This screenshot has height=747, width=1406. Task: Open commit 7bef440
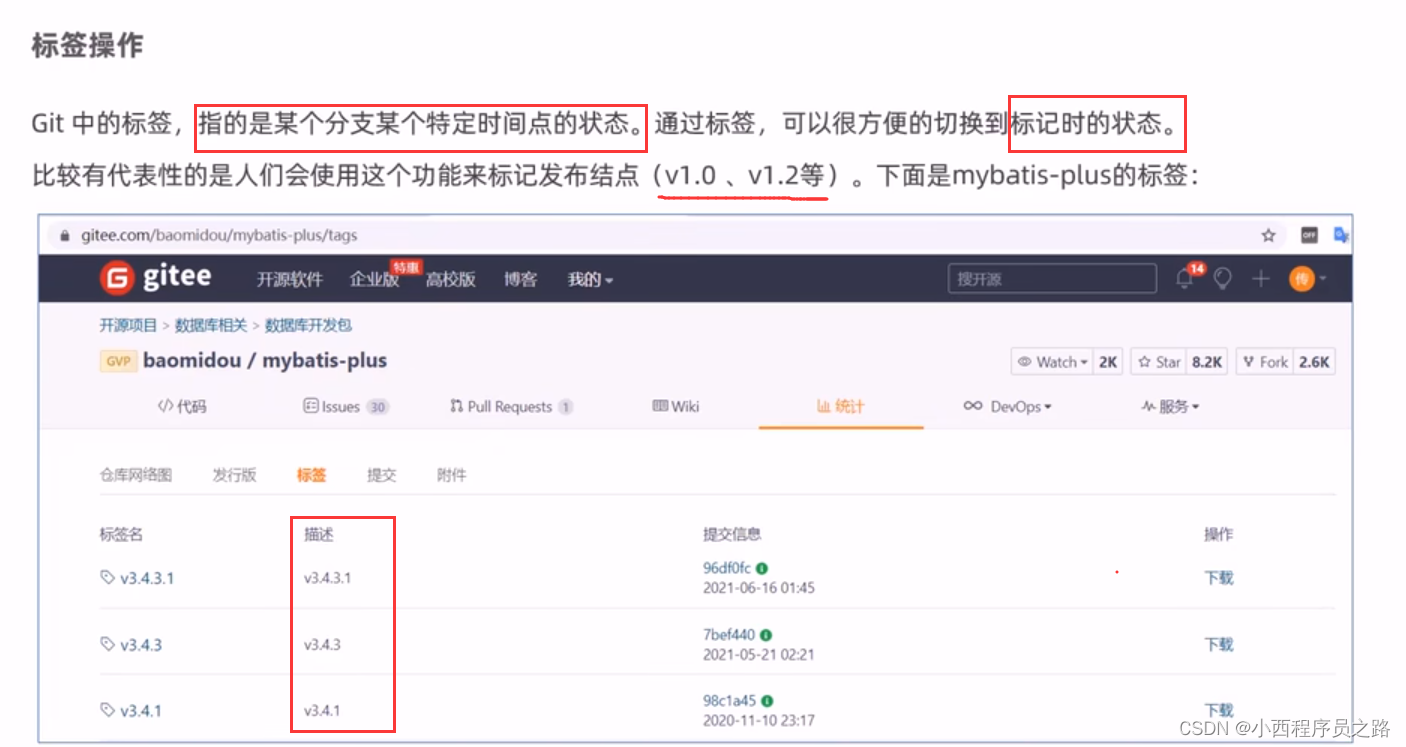[729, 634]
